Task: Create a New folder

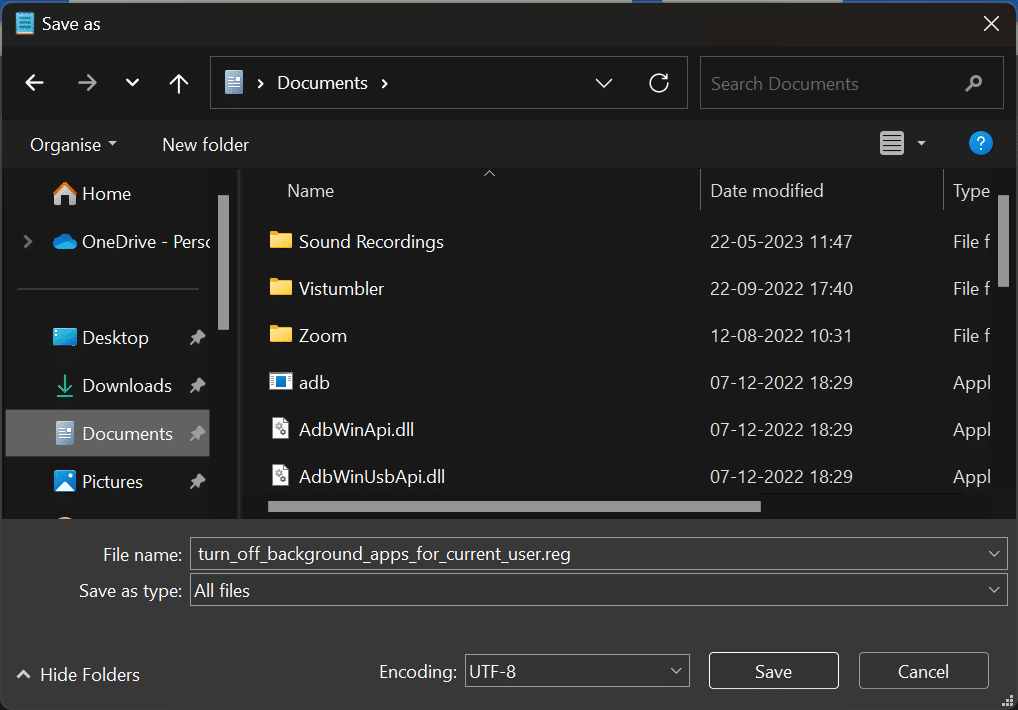Action: click(205, 145)
